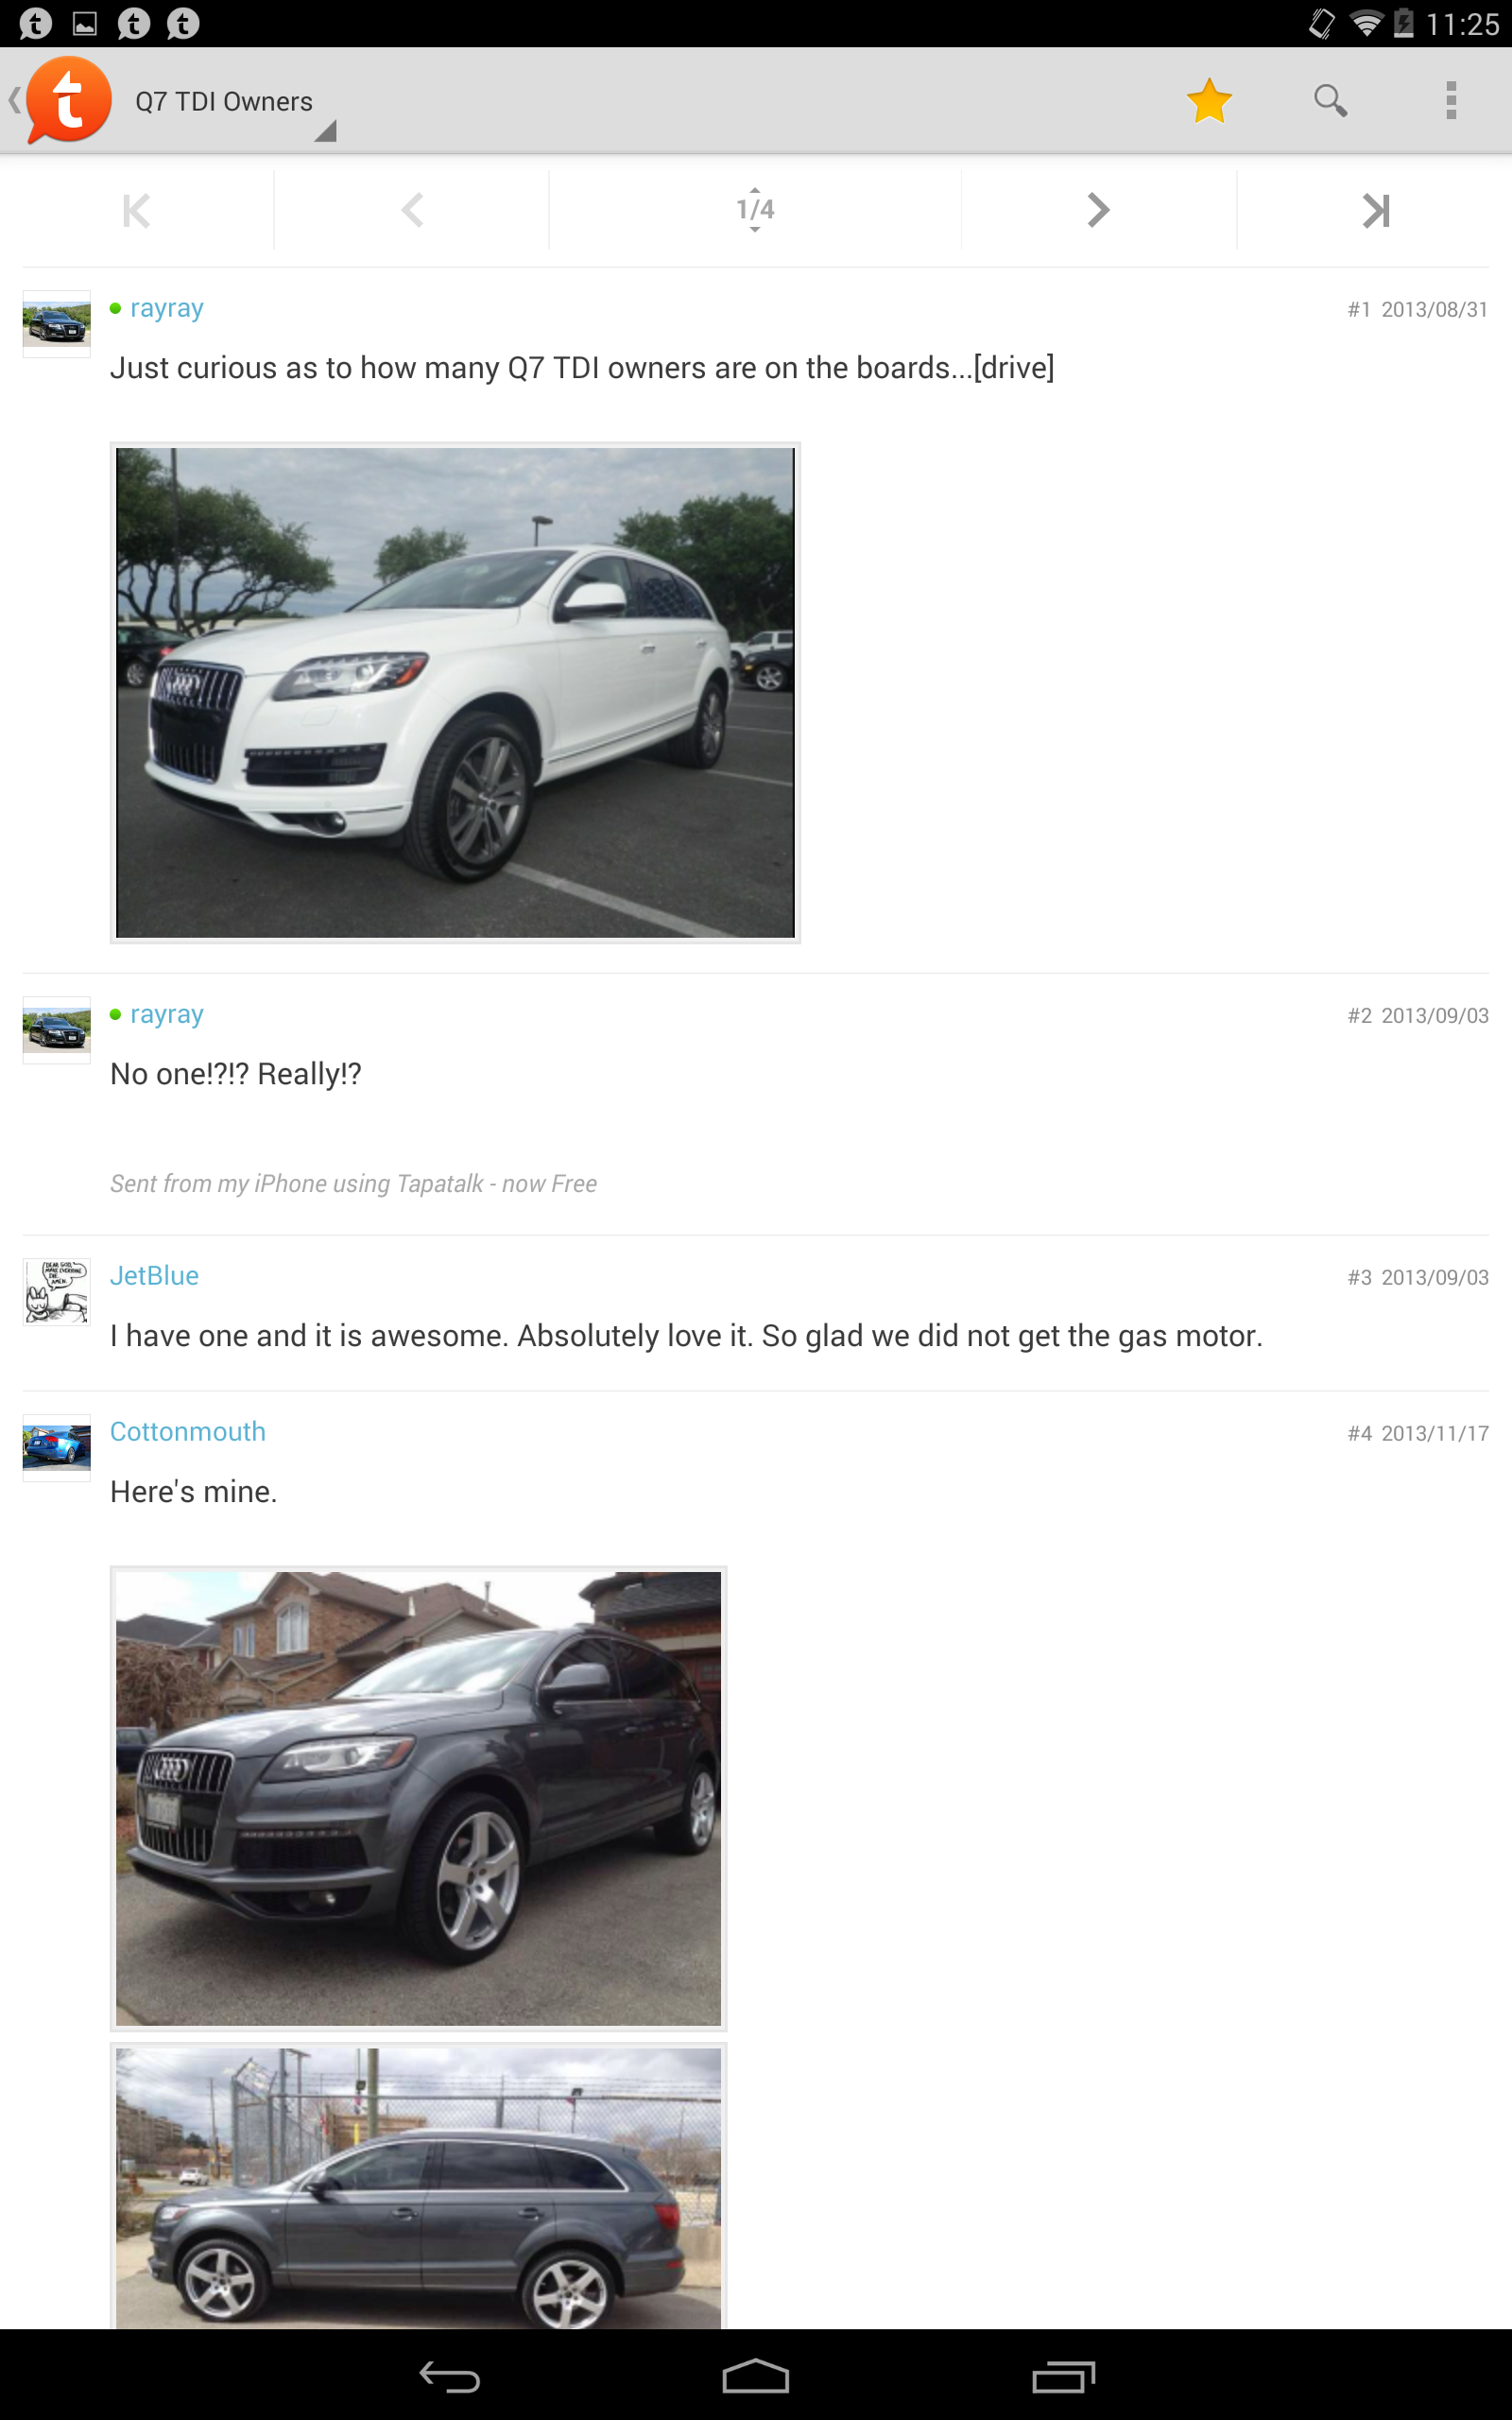Tap the Android recent apps button
The height and width of the screenshot is (2420, 1512).
[x=1064, y=2376]
